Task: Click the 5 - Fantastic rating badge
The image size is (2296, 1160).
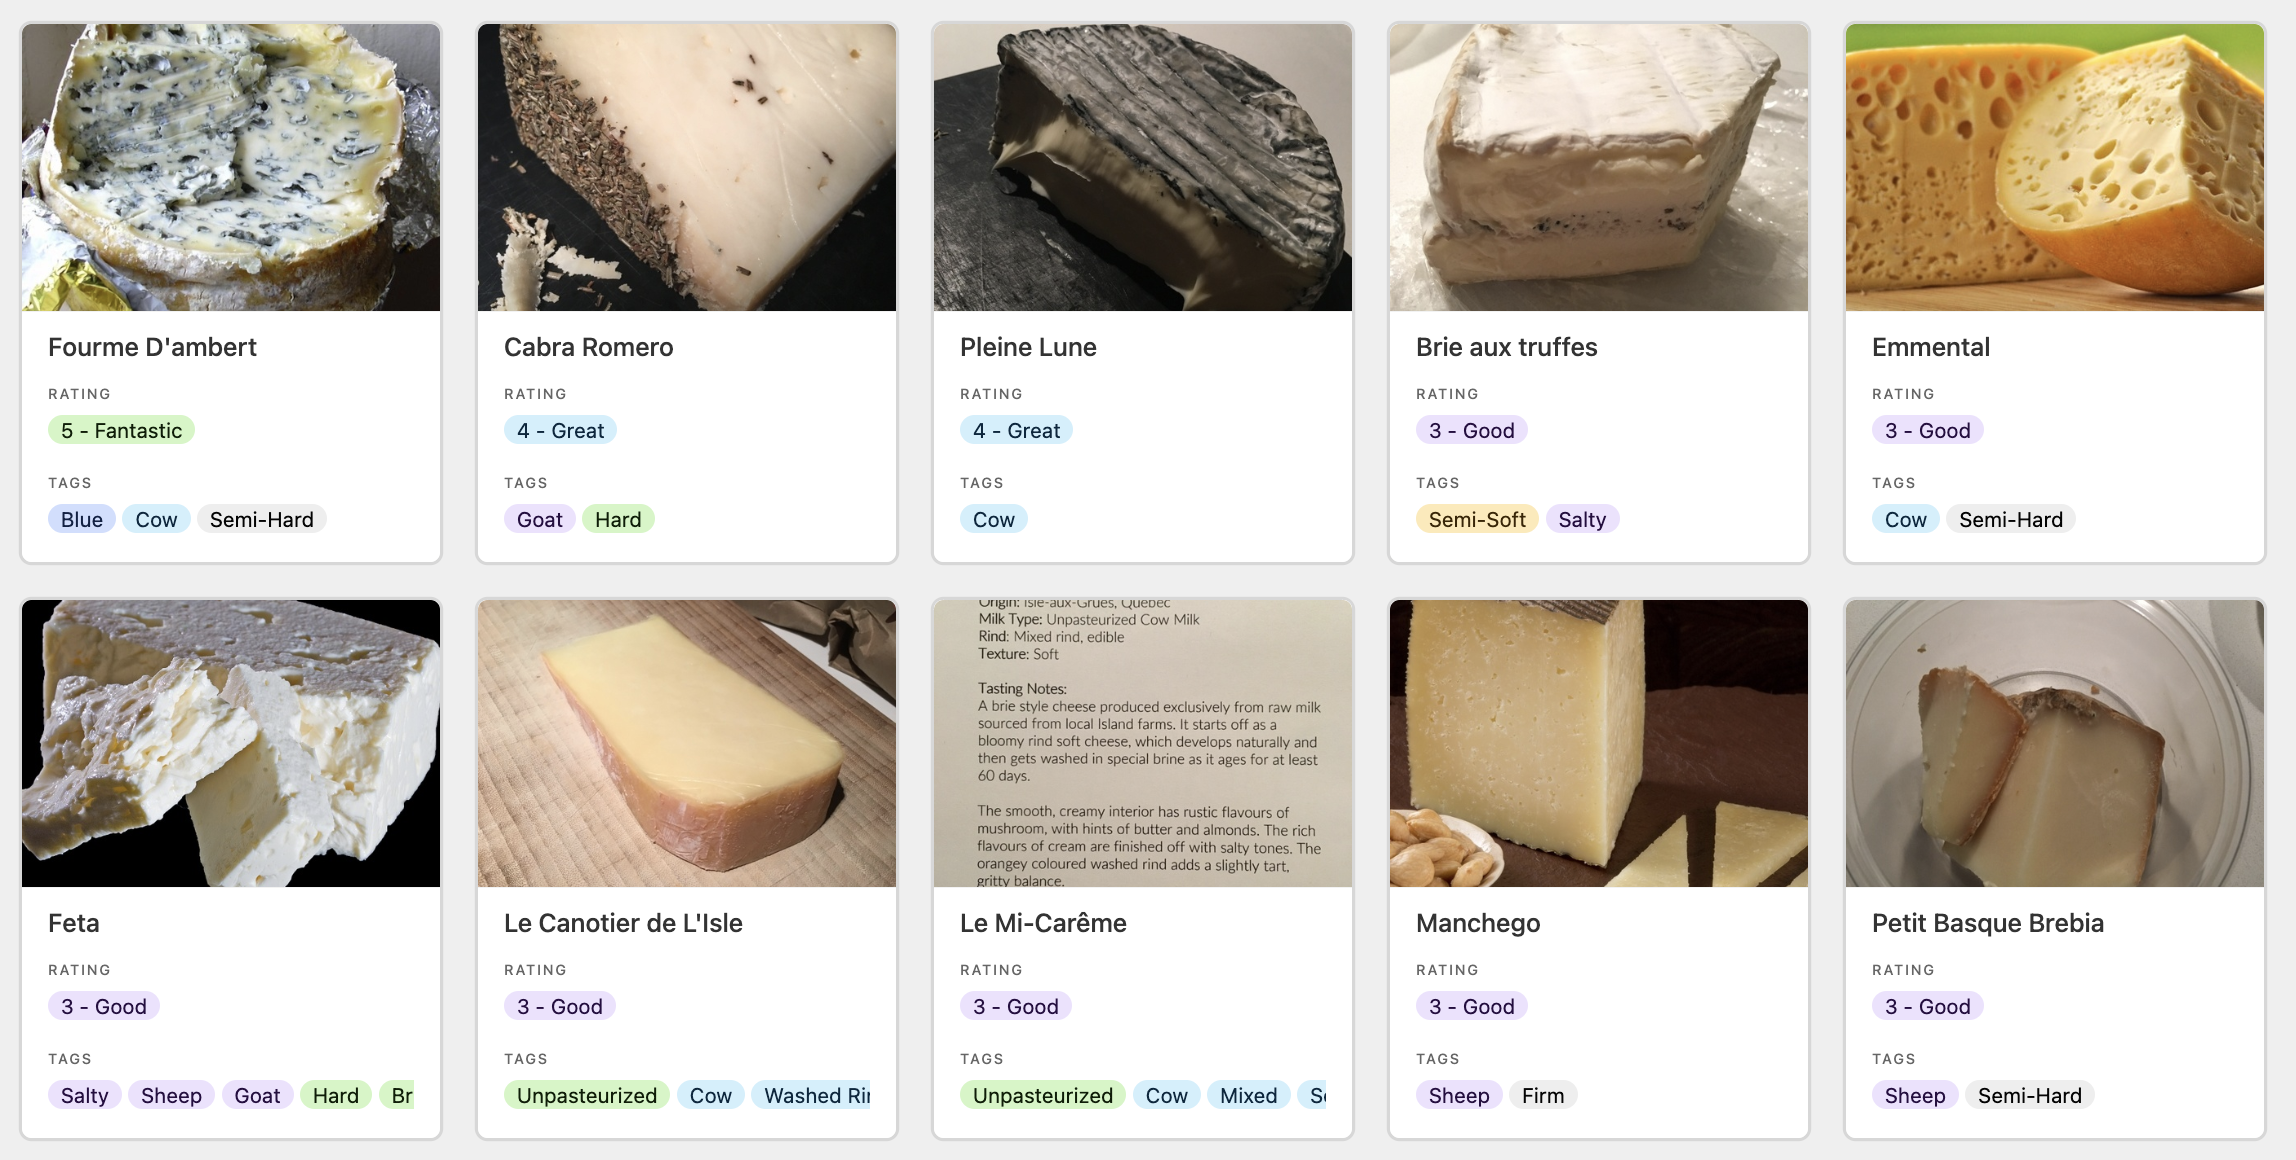Action: 121,431
